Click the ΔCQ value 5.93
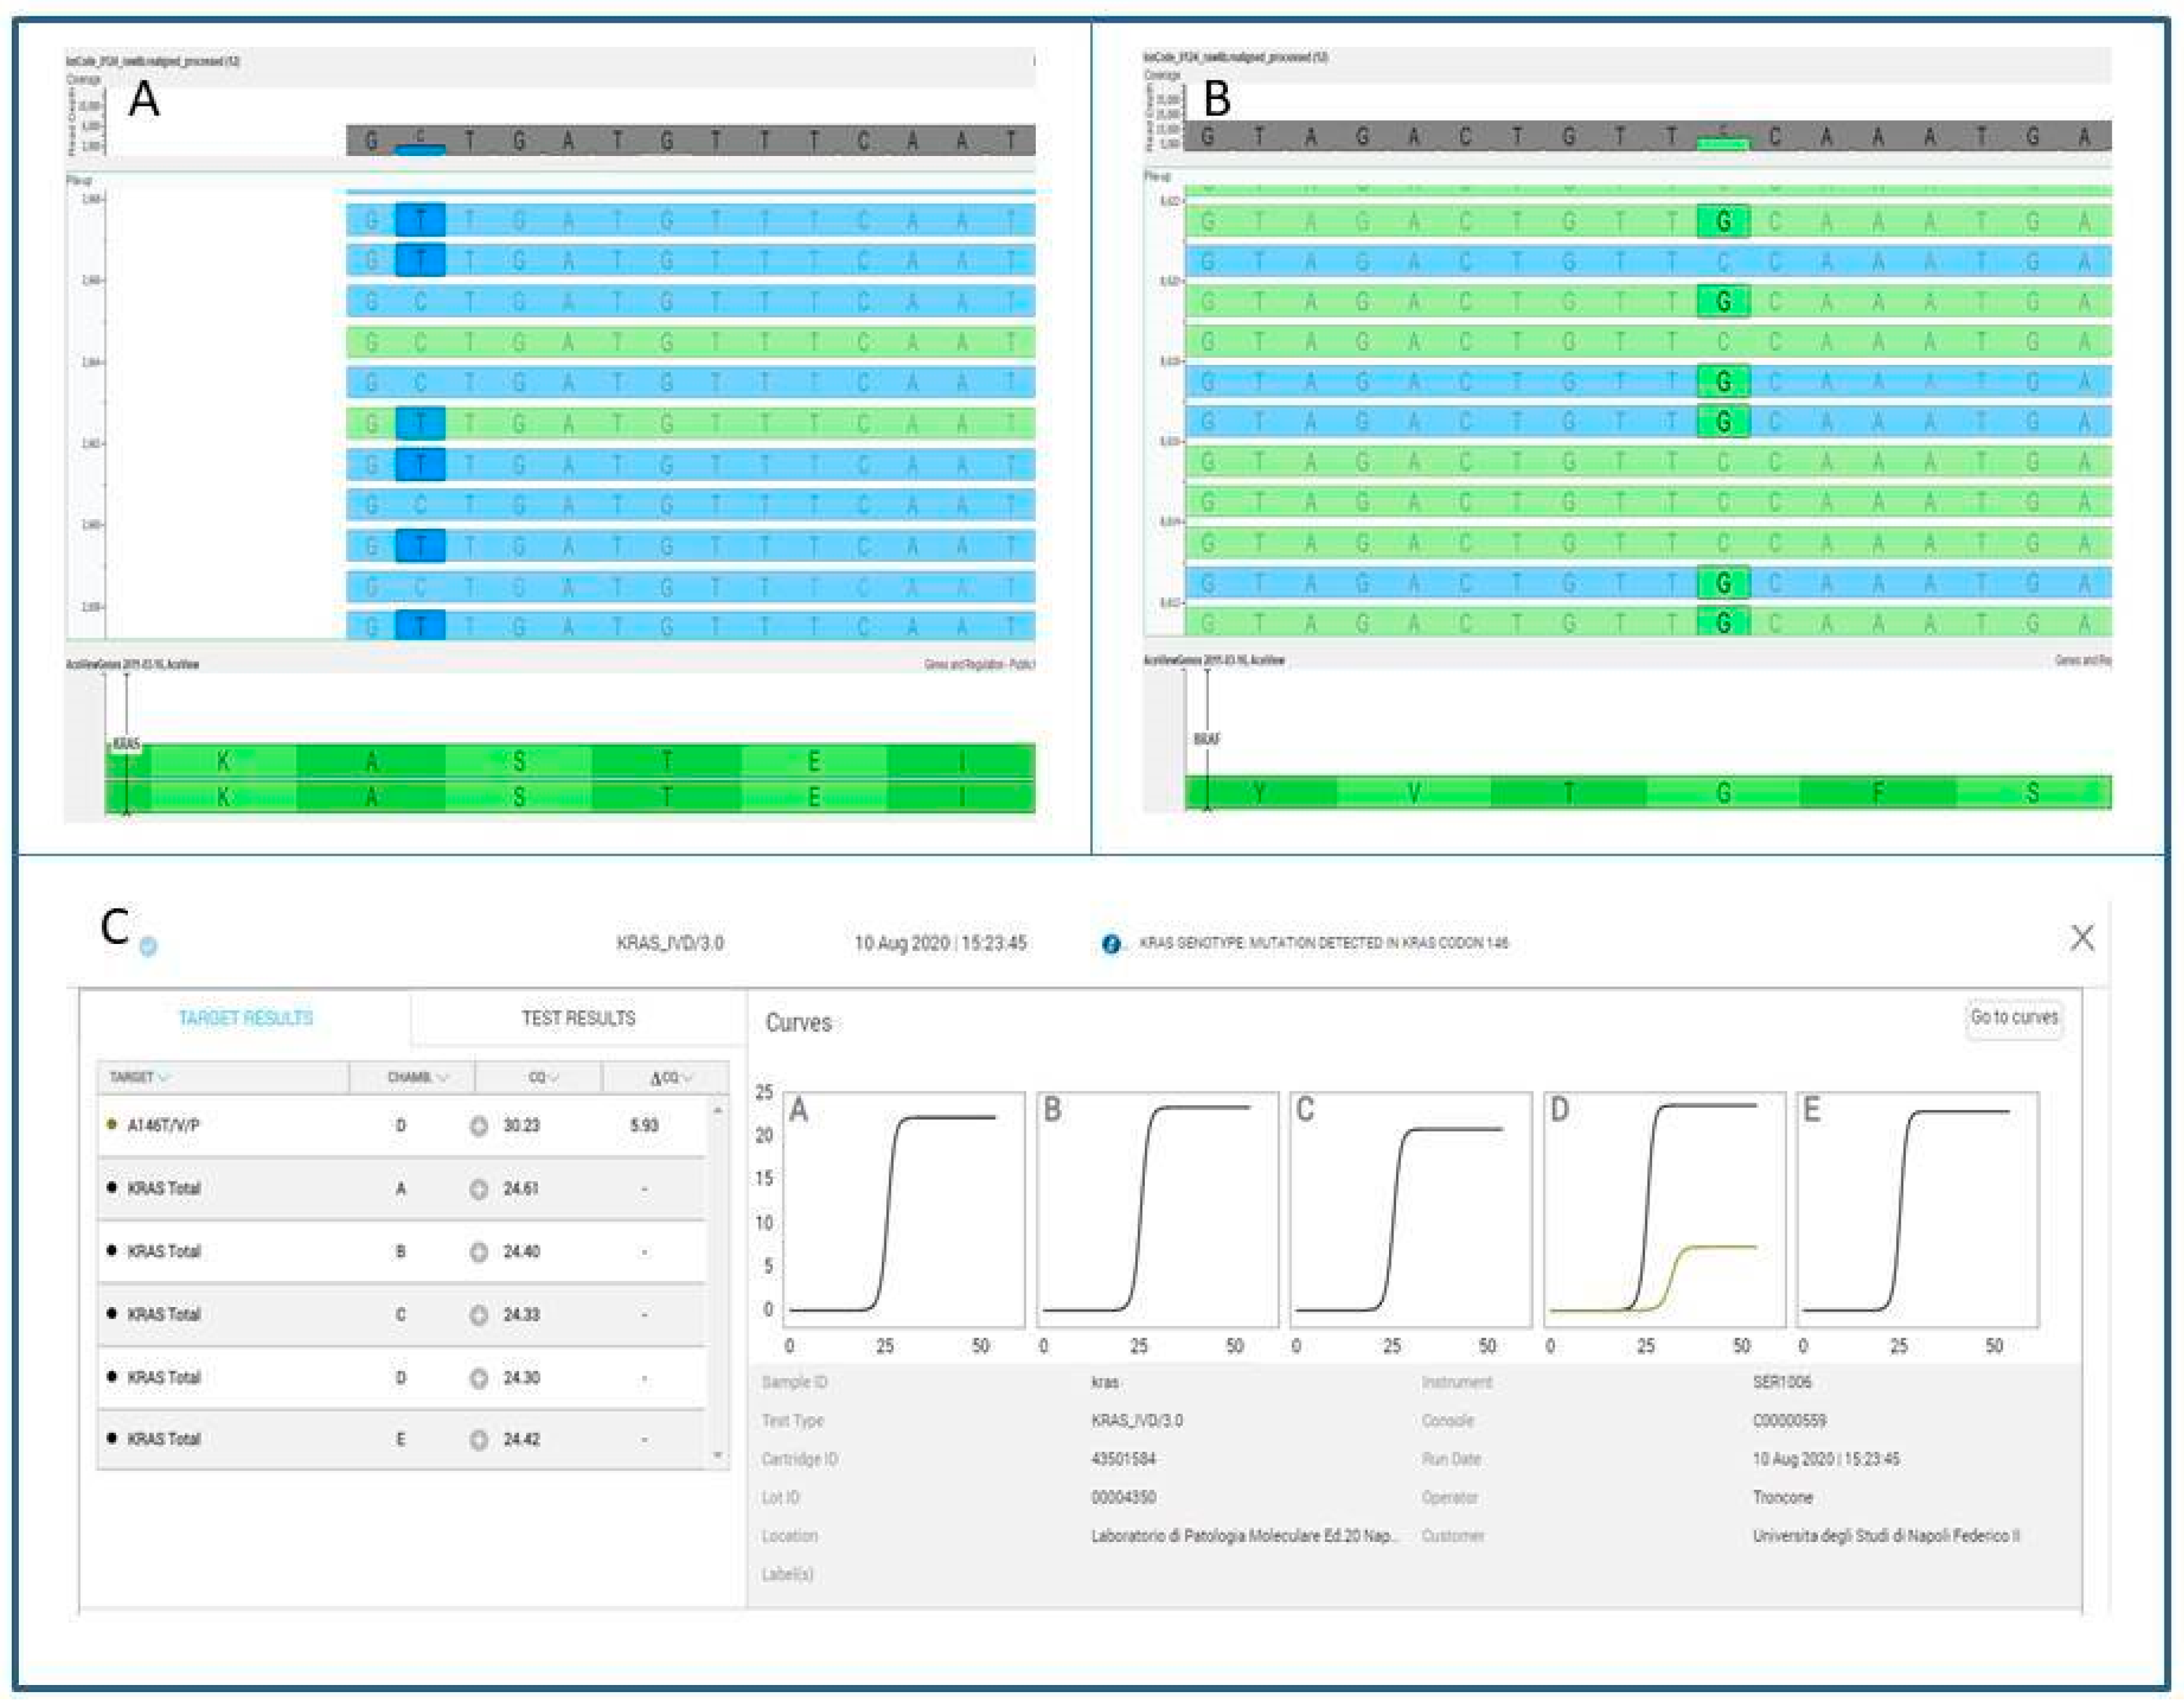This screenshot has height=1700, width=2184. (644, 1126)
